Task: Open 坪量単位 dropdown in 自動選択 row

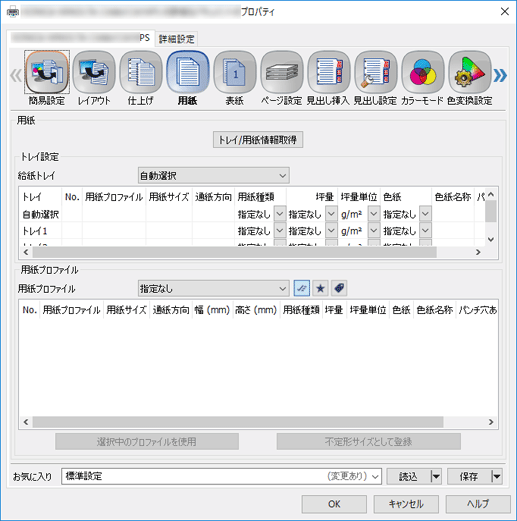Action: coord(374,214)
